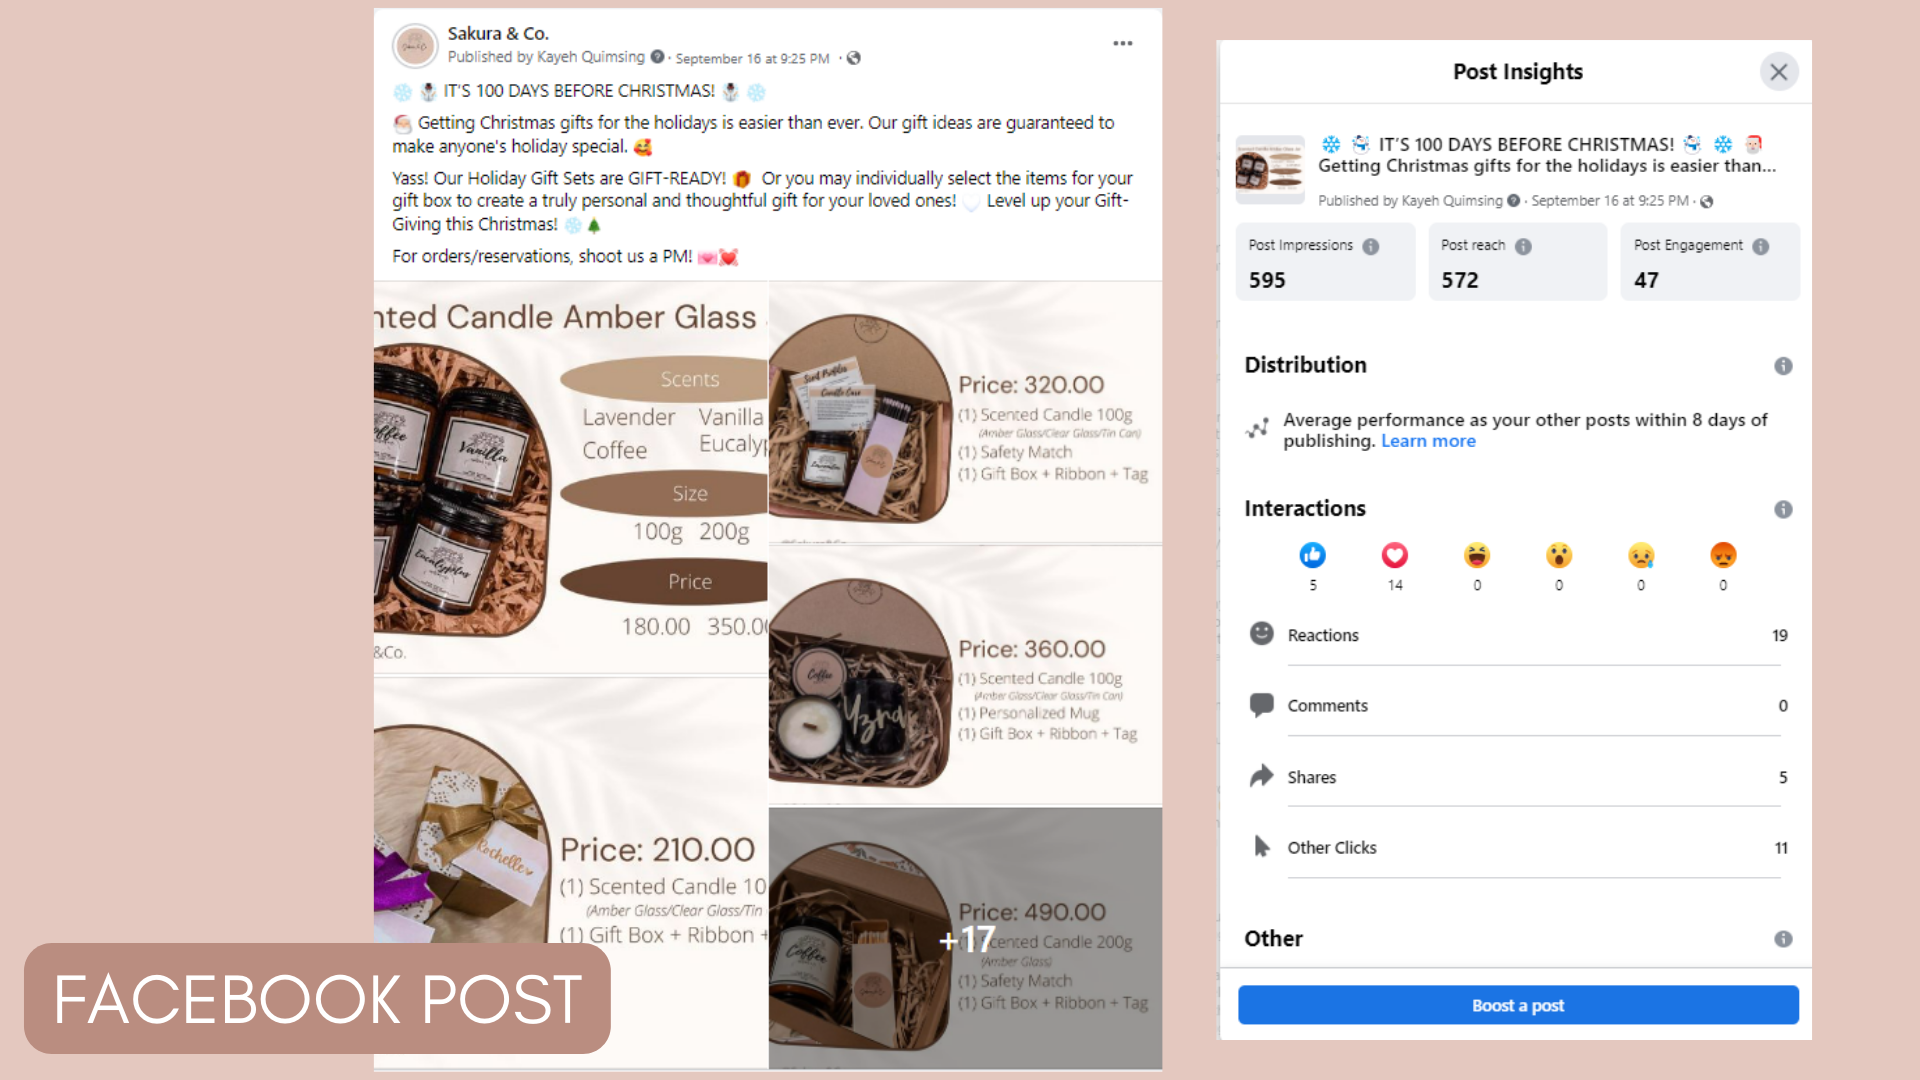Select the Haha reaction icon
Screen dimensions: 1920x1080
[x=1476, y=555]
